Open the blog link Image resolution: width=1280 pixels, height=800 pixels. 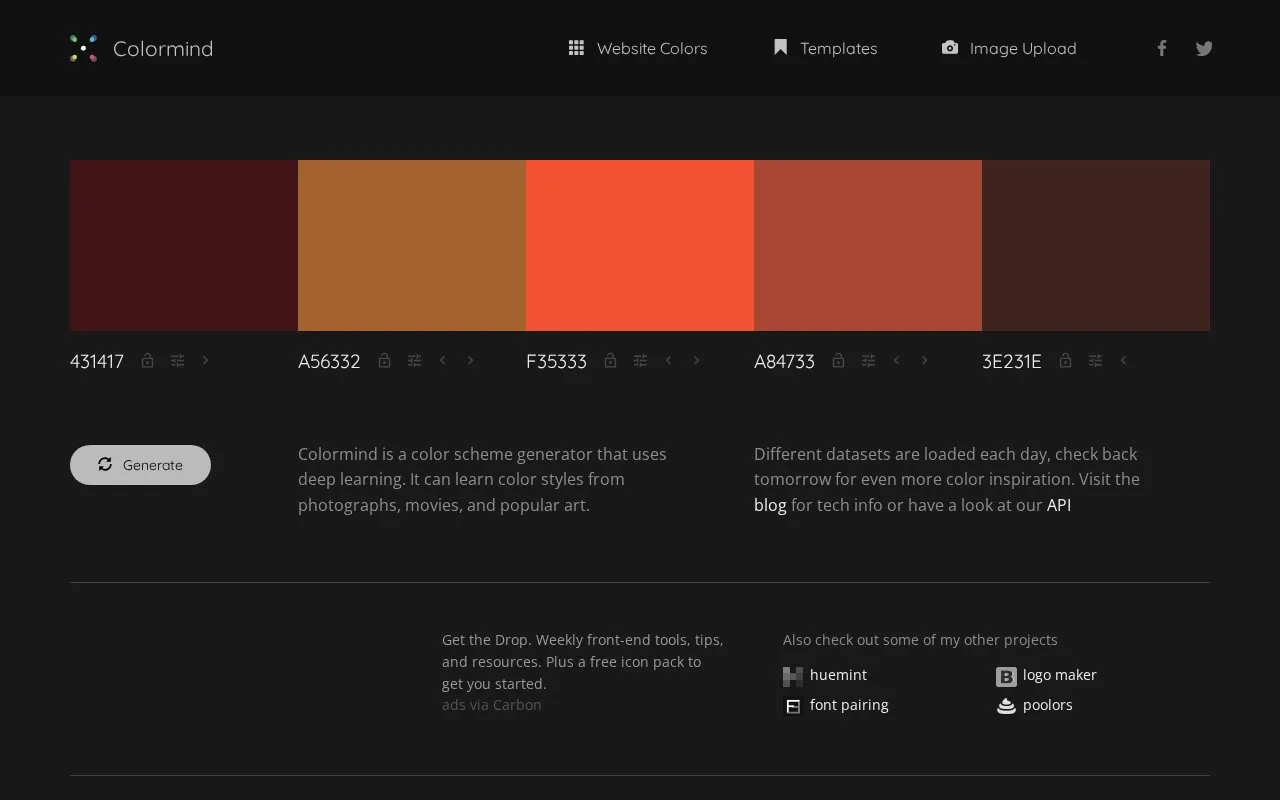[x=770, y=505]
